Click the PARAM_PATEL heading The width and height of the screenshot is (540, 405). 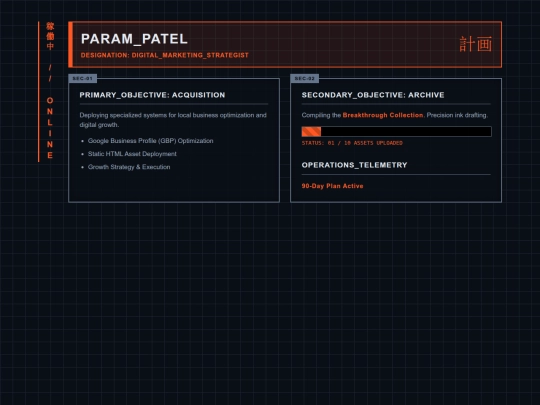[x=134, y=39]
